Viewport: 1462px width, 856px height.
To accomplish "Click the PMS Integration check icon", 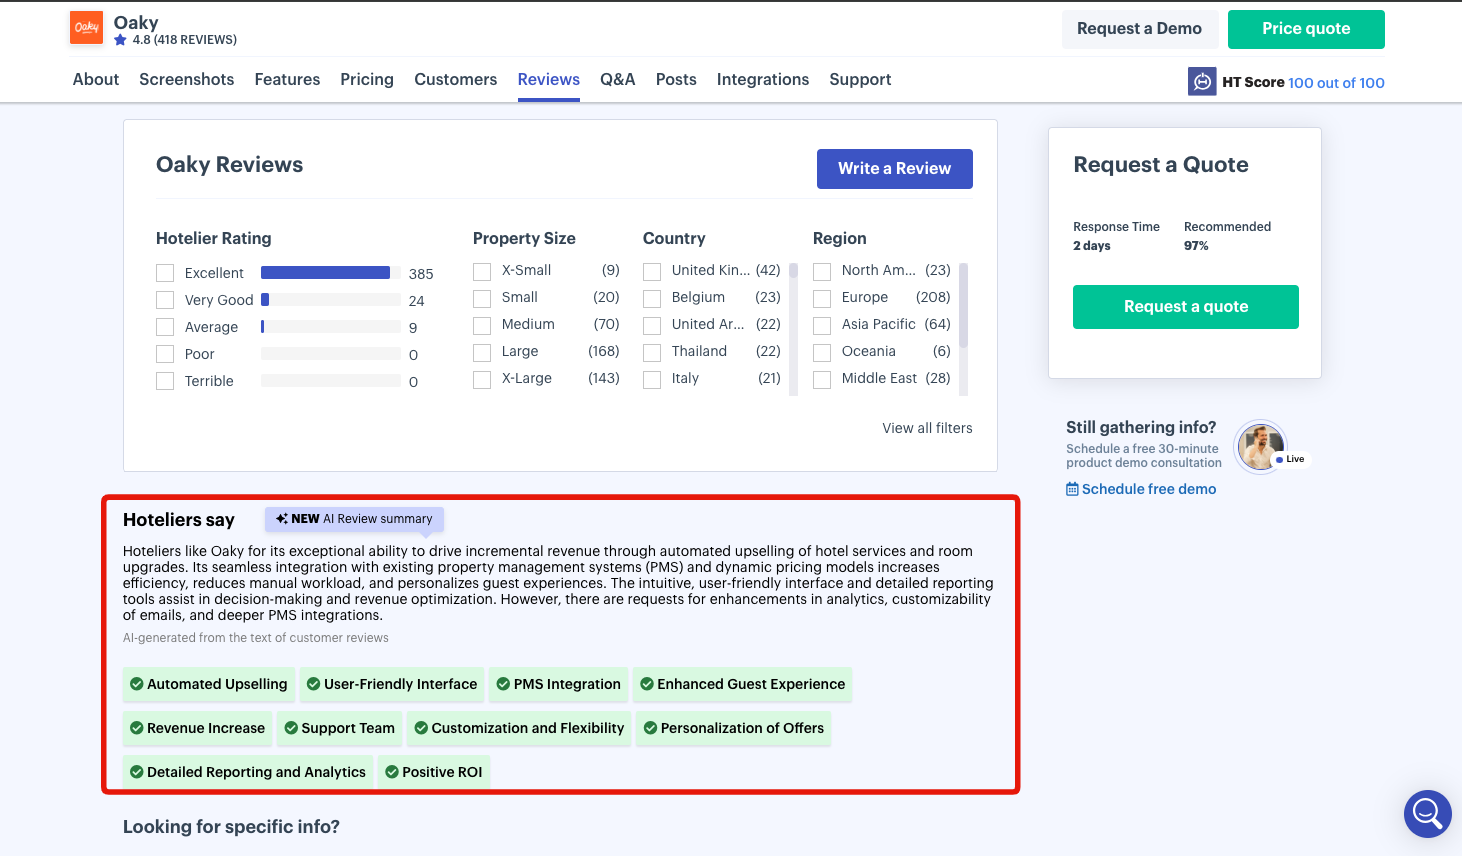I will tap(503, 684).
